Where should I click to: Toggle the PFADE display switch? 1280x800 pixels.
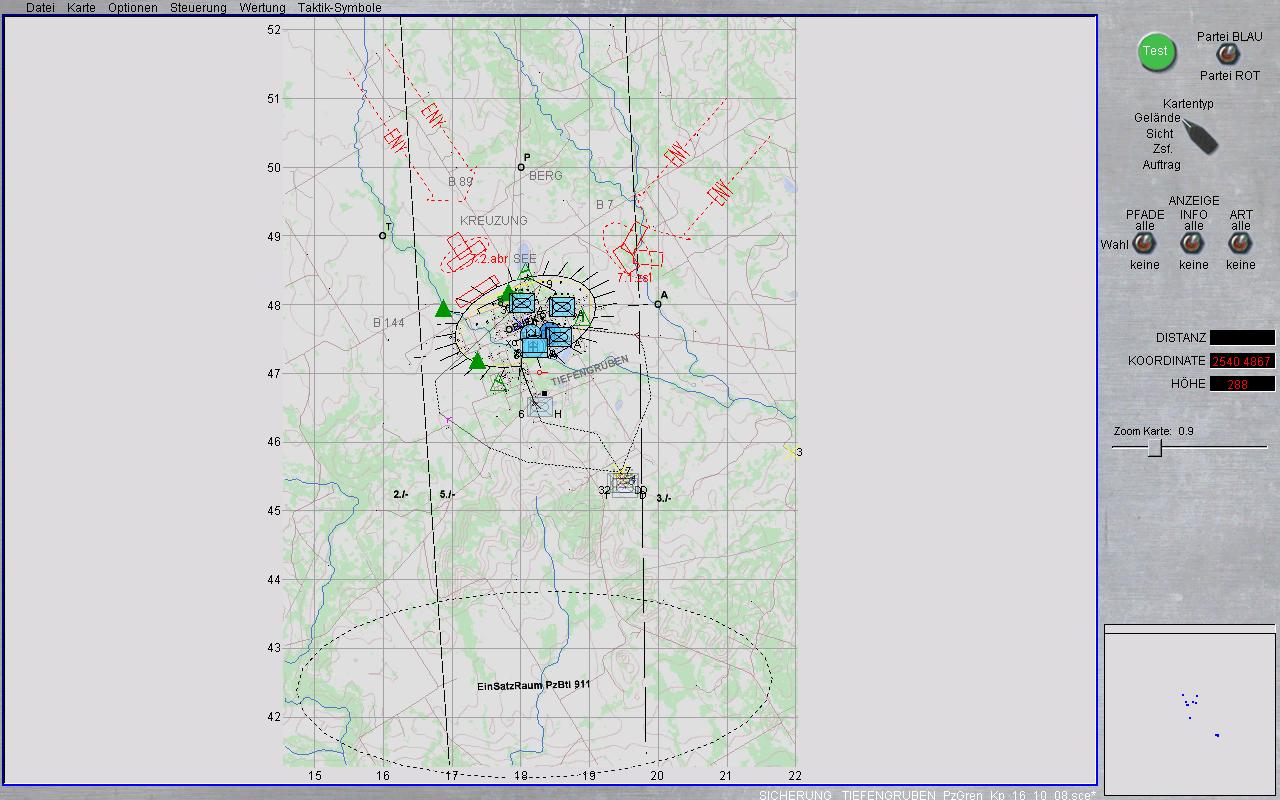point(1144,244)
